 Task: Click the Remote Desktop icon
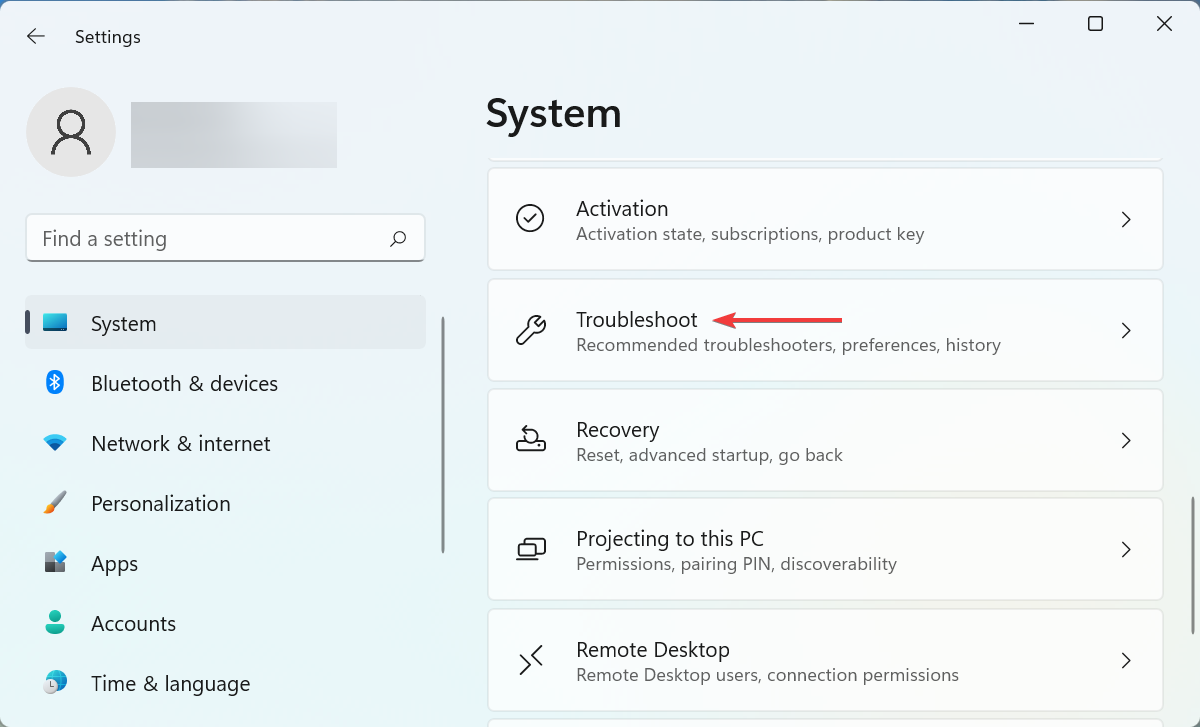pyautogui.click(x=530, y=660)
